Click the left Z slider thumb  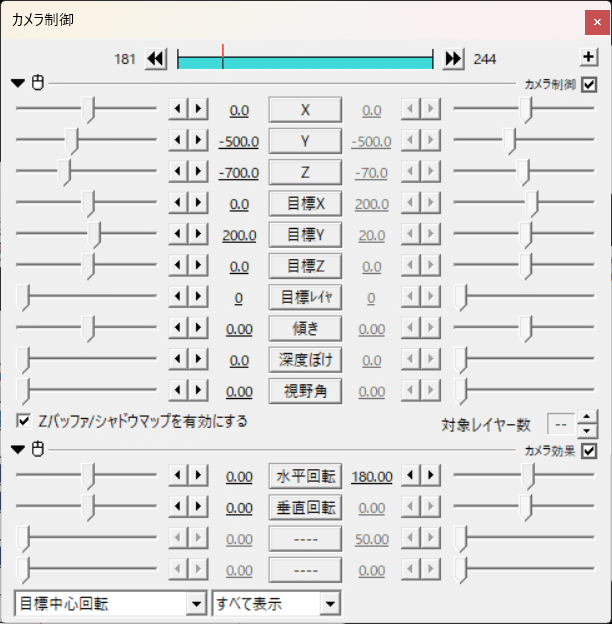tap(64, 172)
